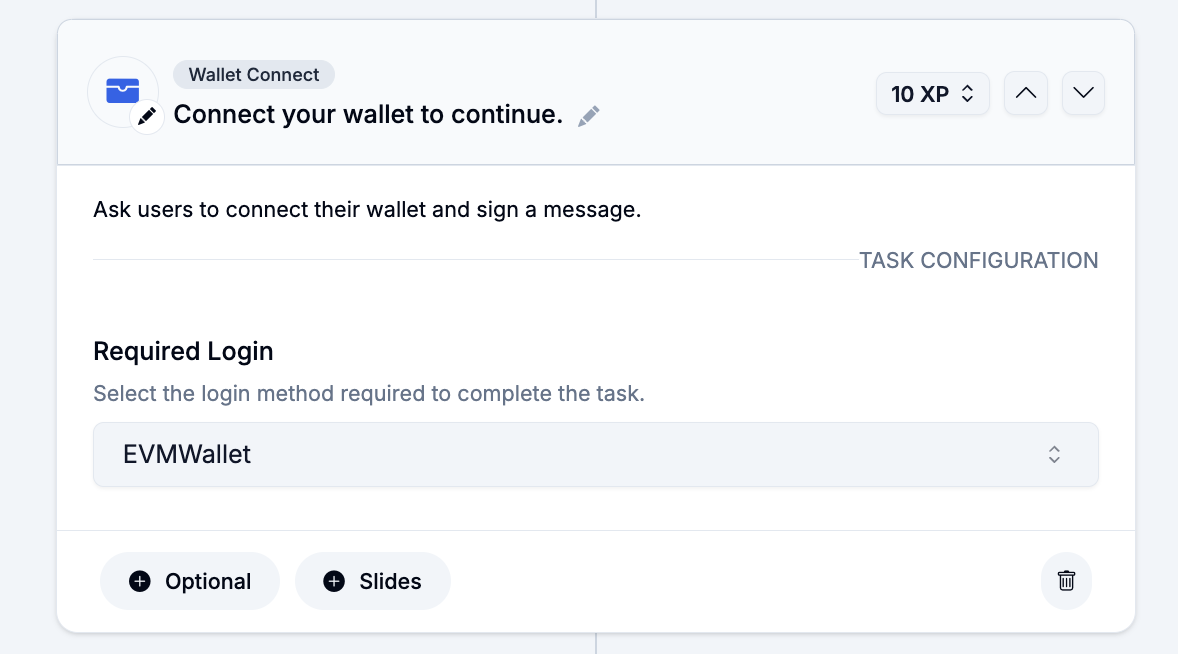Viewport: 1178px width, 654px height.
Task: Add an Optional section to the task
Action: 189,582
